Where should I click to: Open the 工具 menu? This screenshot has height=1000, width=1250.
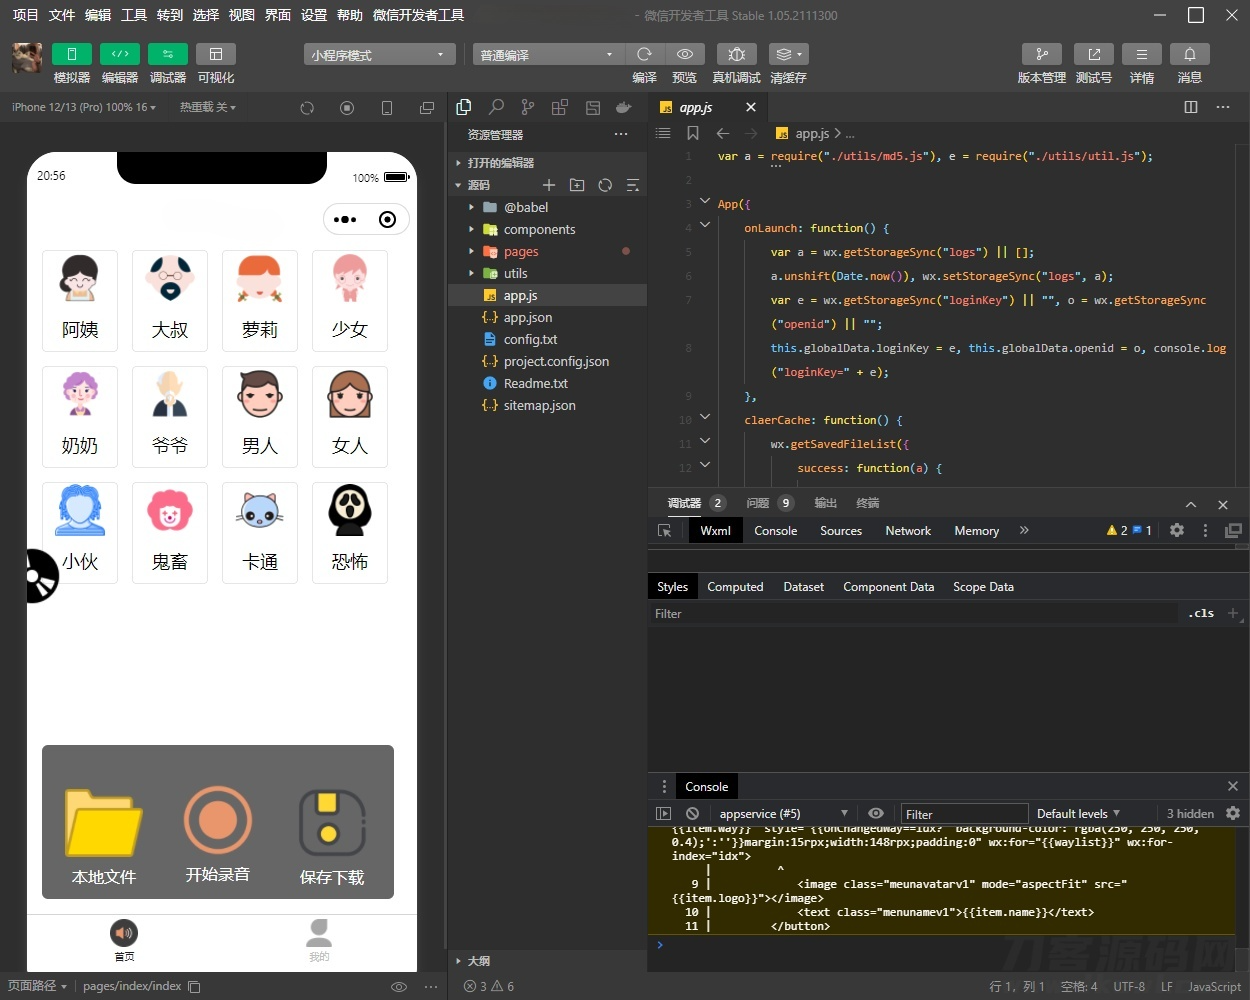pyautogui.click(x=133, y=15)
